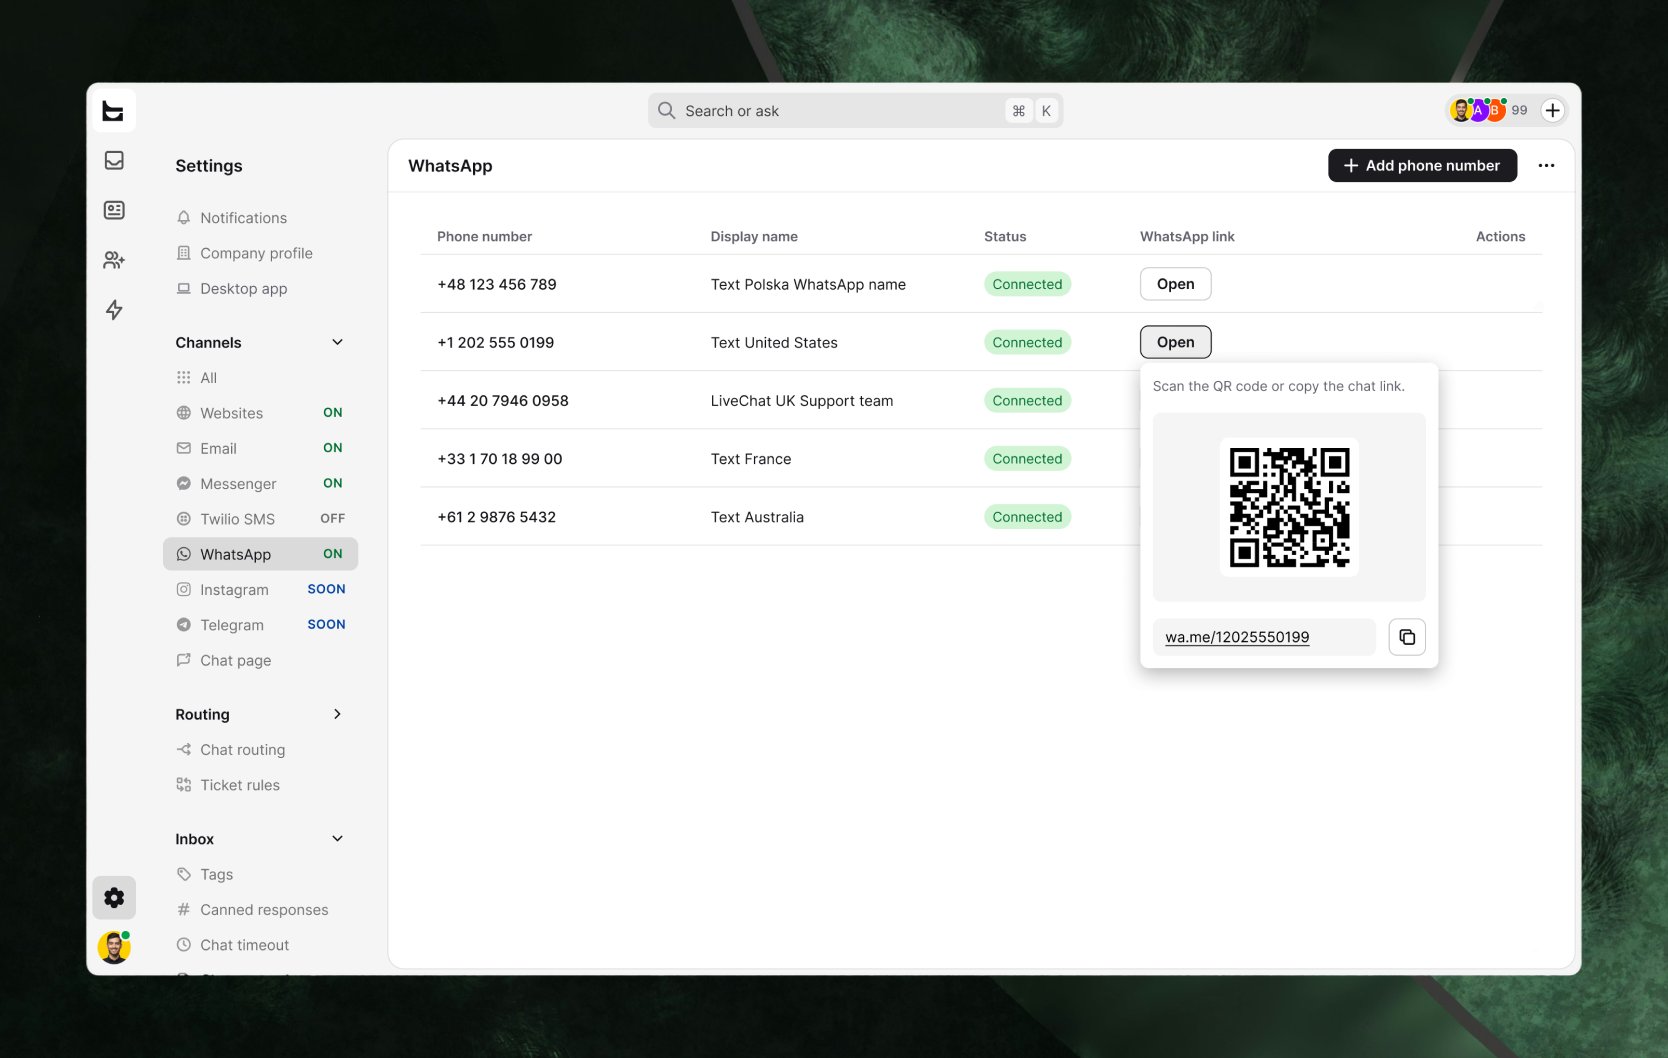1668x1058 pixels.
Task: Open the three-dot more options menu
Action: (x=1546, y=166)
